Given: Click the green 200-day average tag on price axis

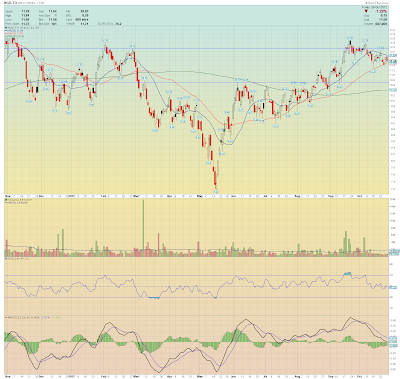Looking at the screenshot, I should [x=394, y=90].
